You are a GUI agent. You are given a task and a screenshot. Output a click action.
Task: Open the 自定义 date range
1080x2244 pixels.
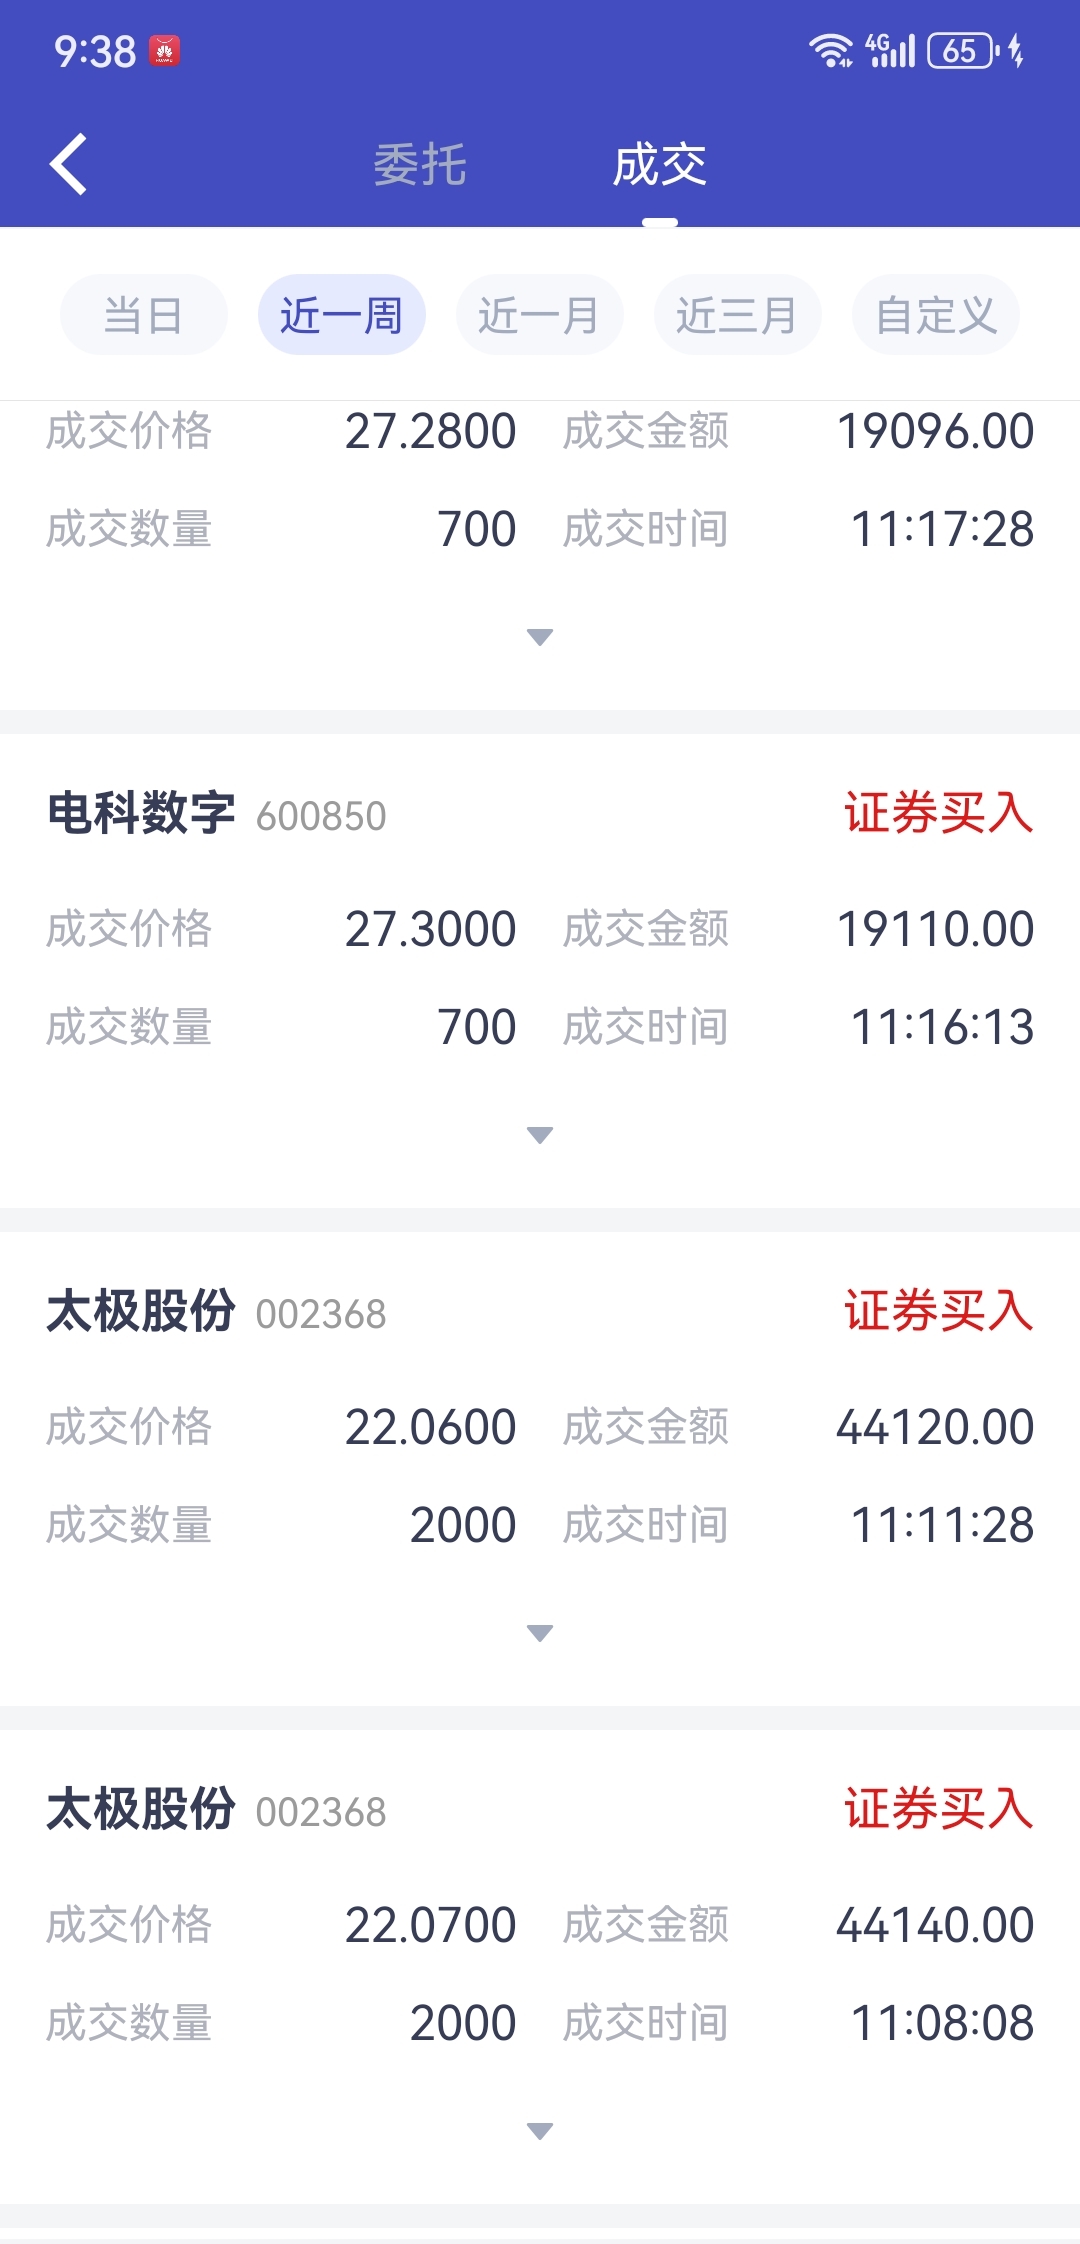point(936,315)
